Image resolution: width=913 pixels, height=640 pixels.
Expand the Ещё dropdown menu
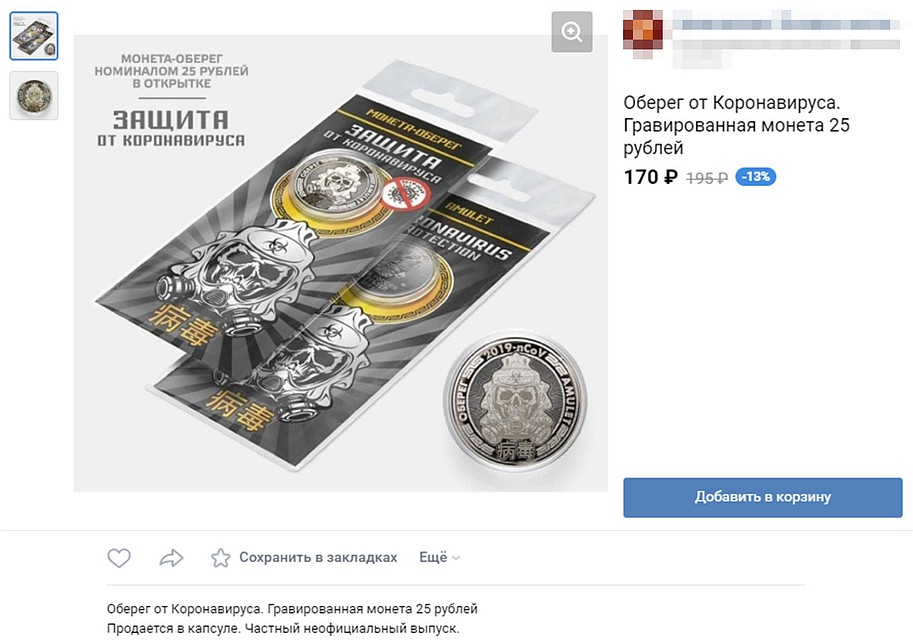click(x=440, y=557)
